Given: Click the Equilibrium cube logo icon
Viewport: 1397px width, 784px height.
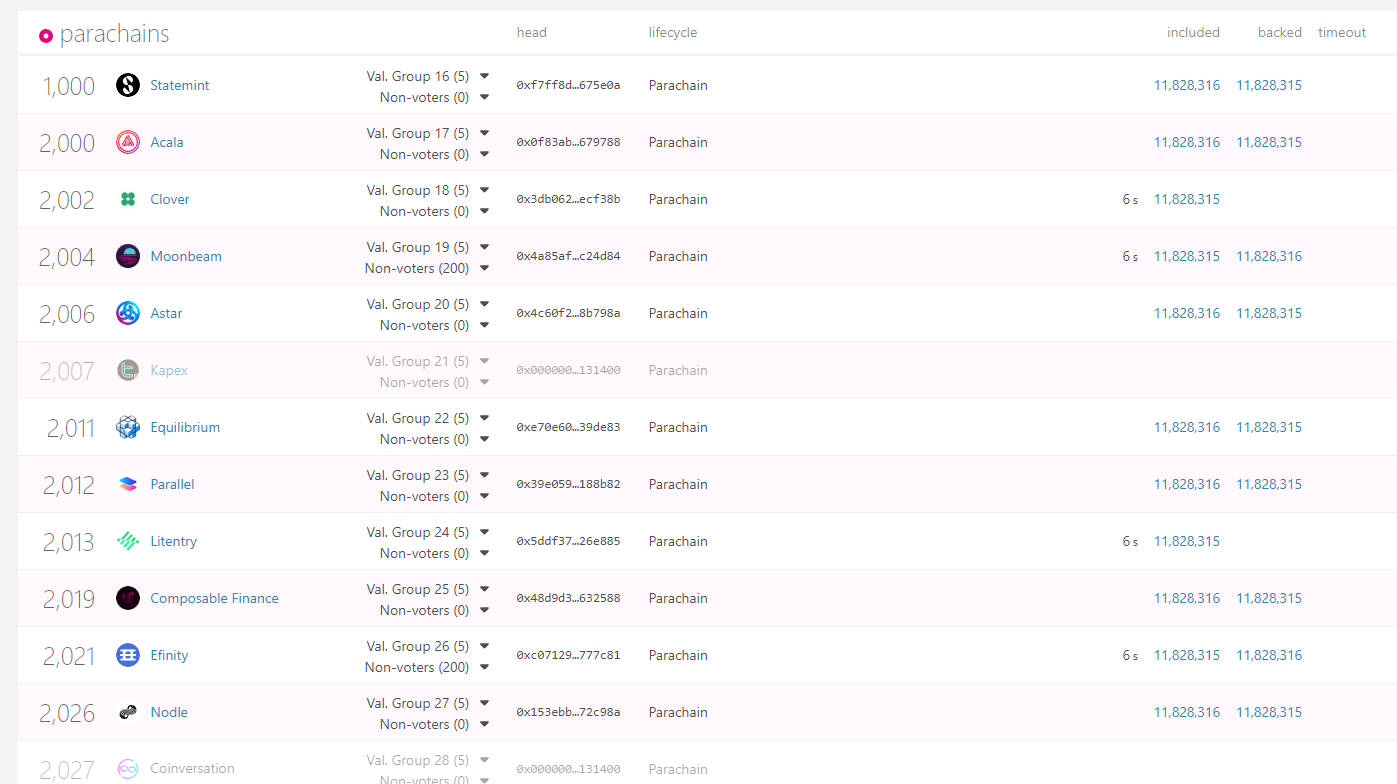Looking at the screenshot, I should 127,427.
